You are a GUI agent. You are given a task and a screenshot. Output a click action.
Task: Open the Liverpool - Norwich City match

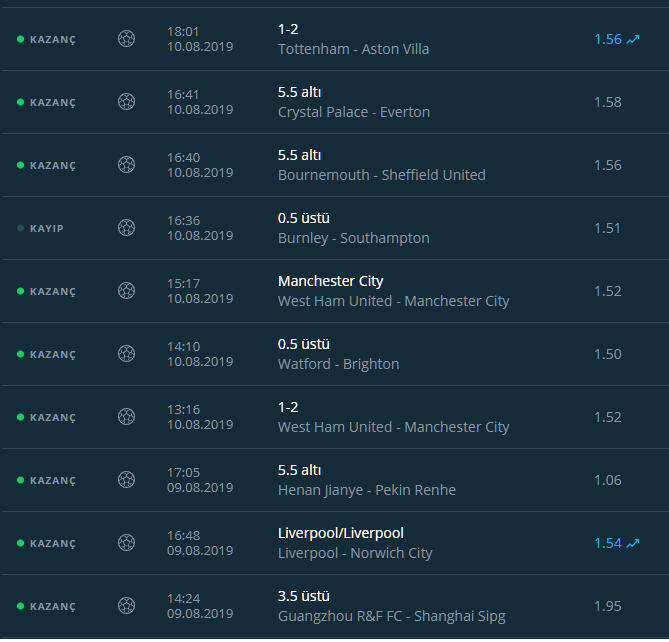355,553
